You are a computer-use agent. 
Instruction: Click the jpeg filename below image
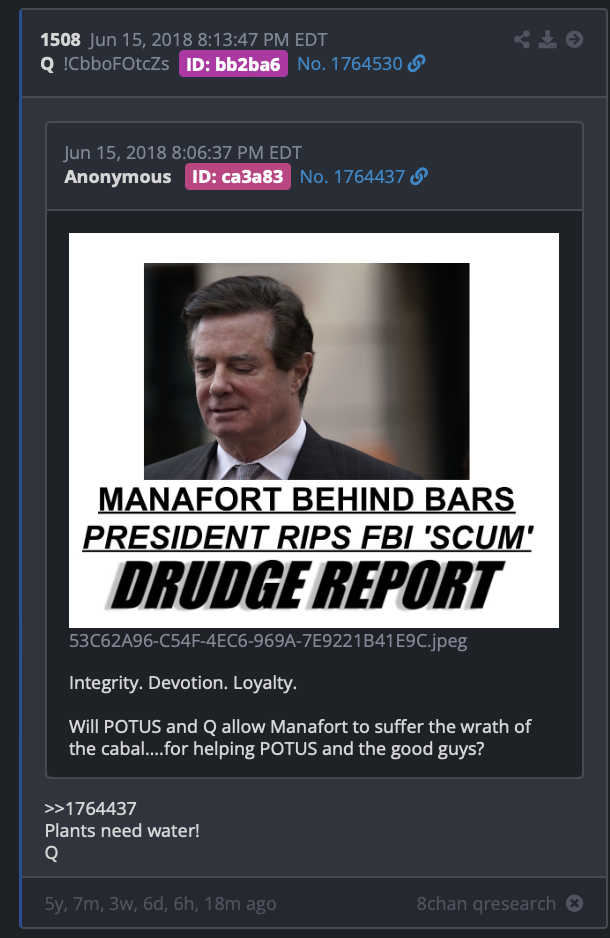pos(268,641)
